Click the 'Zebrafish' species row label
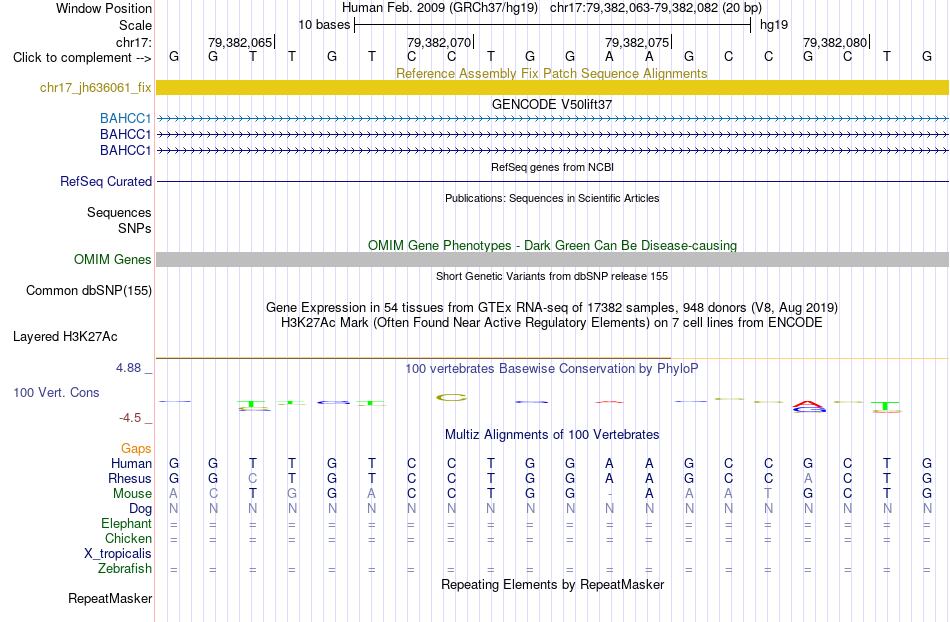Viewport: 950px width, 622px height. 125,569
